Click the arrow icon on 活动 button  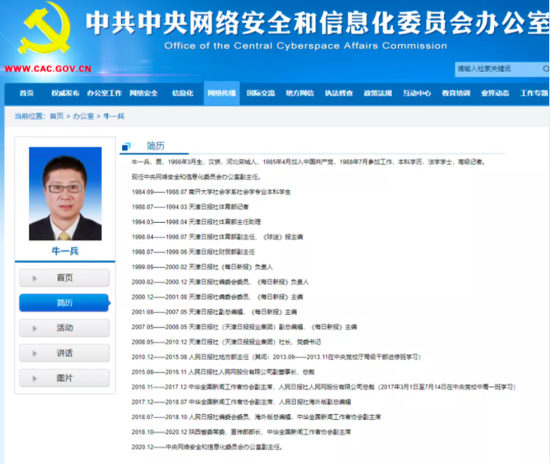click(35, 329)
